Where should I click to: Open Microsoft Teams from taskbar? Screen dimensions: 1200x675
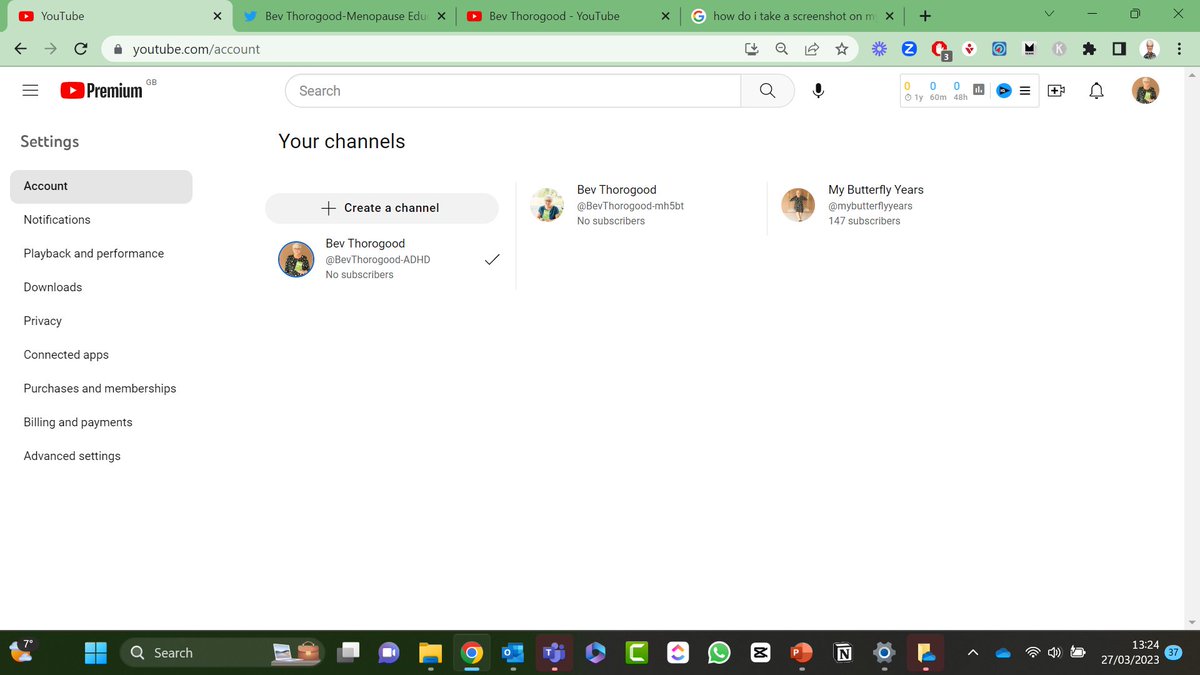coord(553,653)
